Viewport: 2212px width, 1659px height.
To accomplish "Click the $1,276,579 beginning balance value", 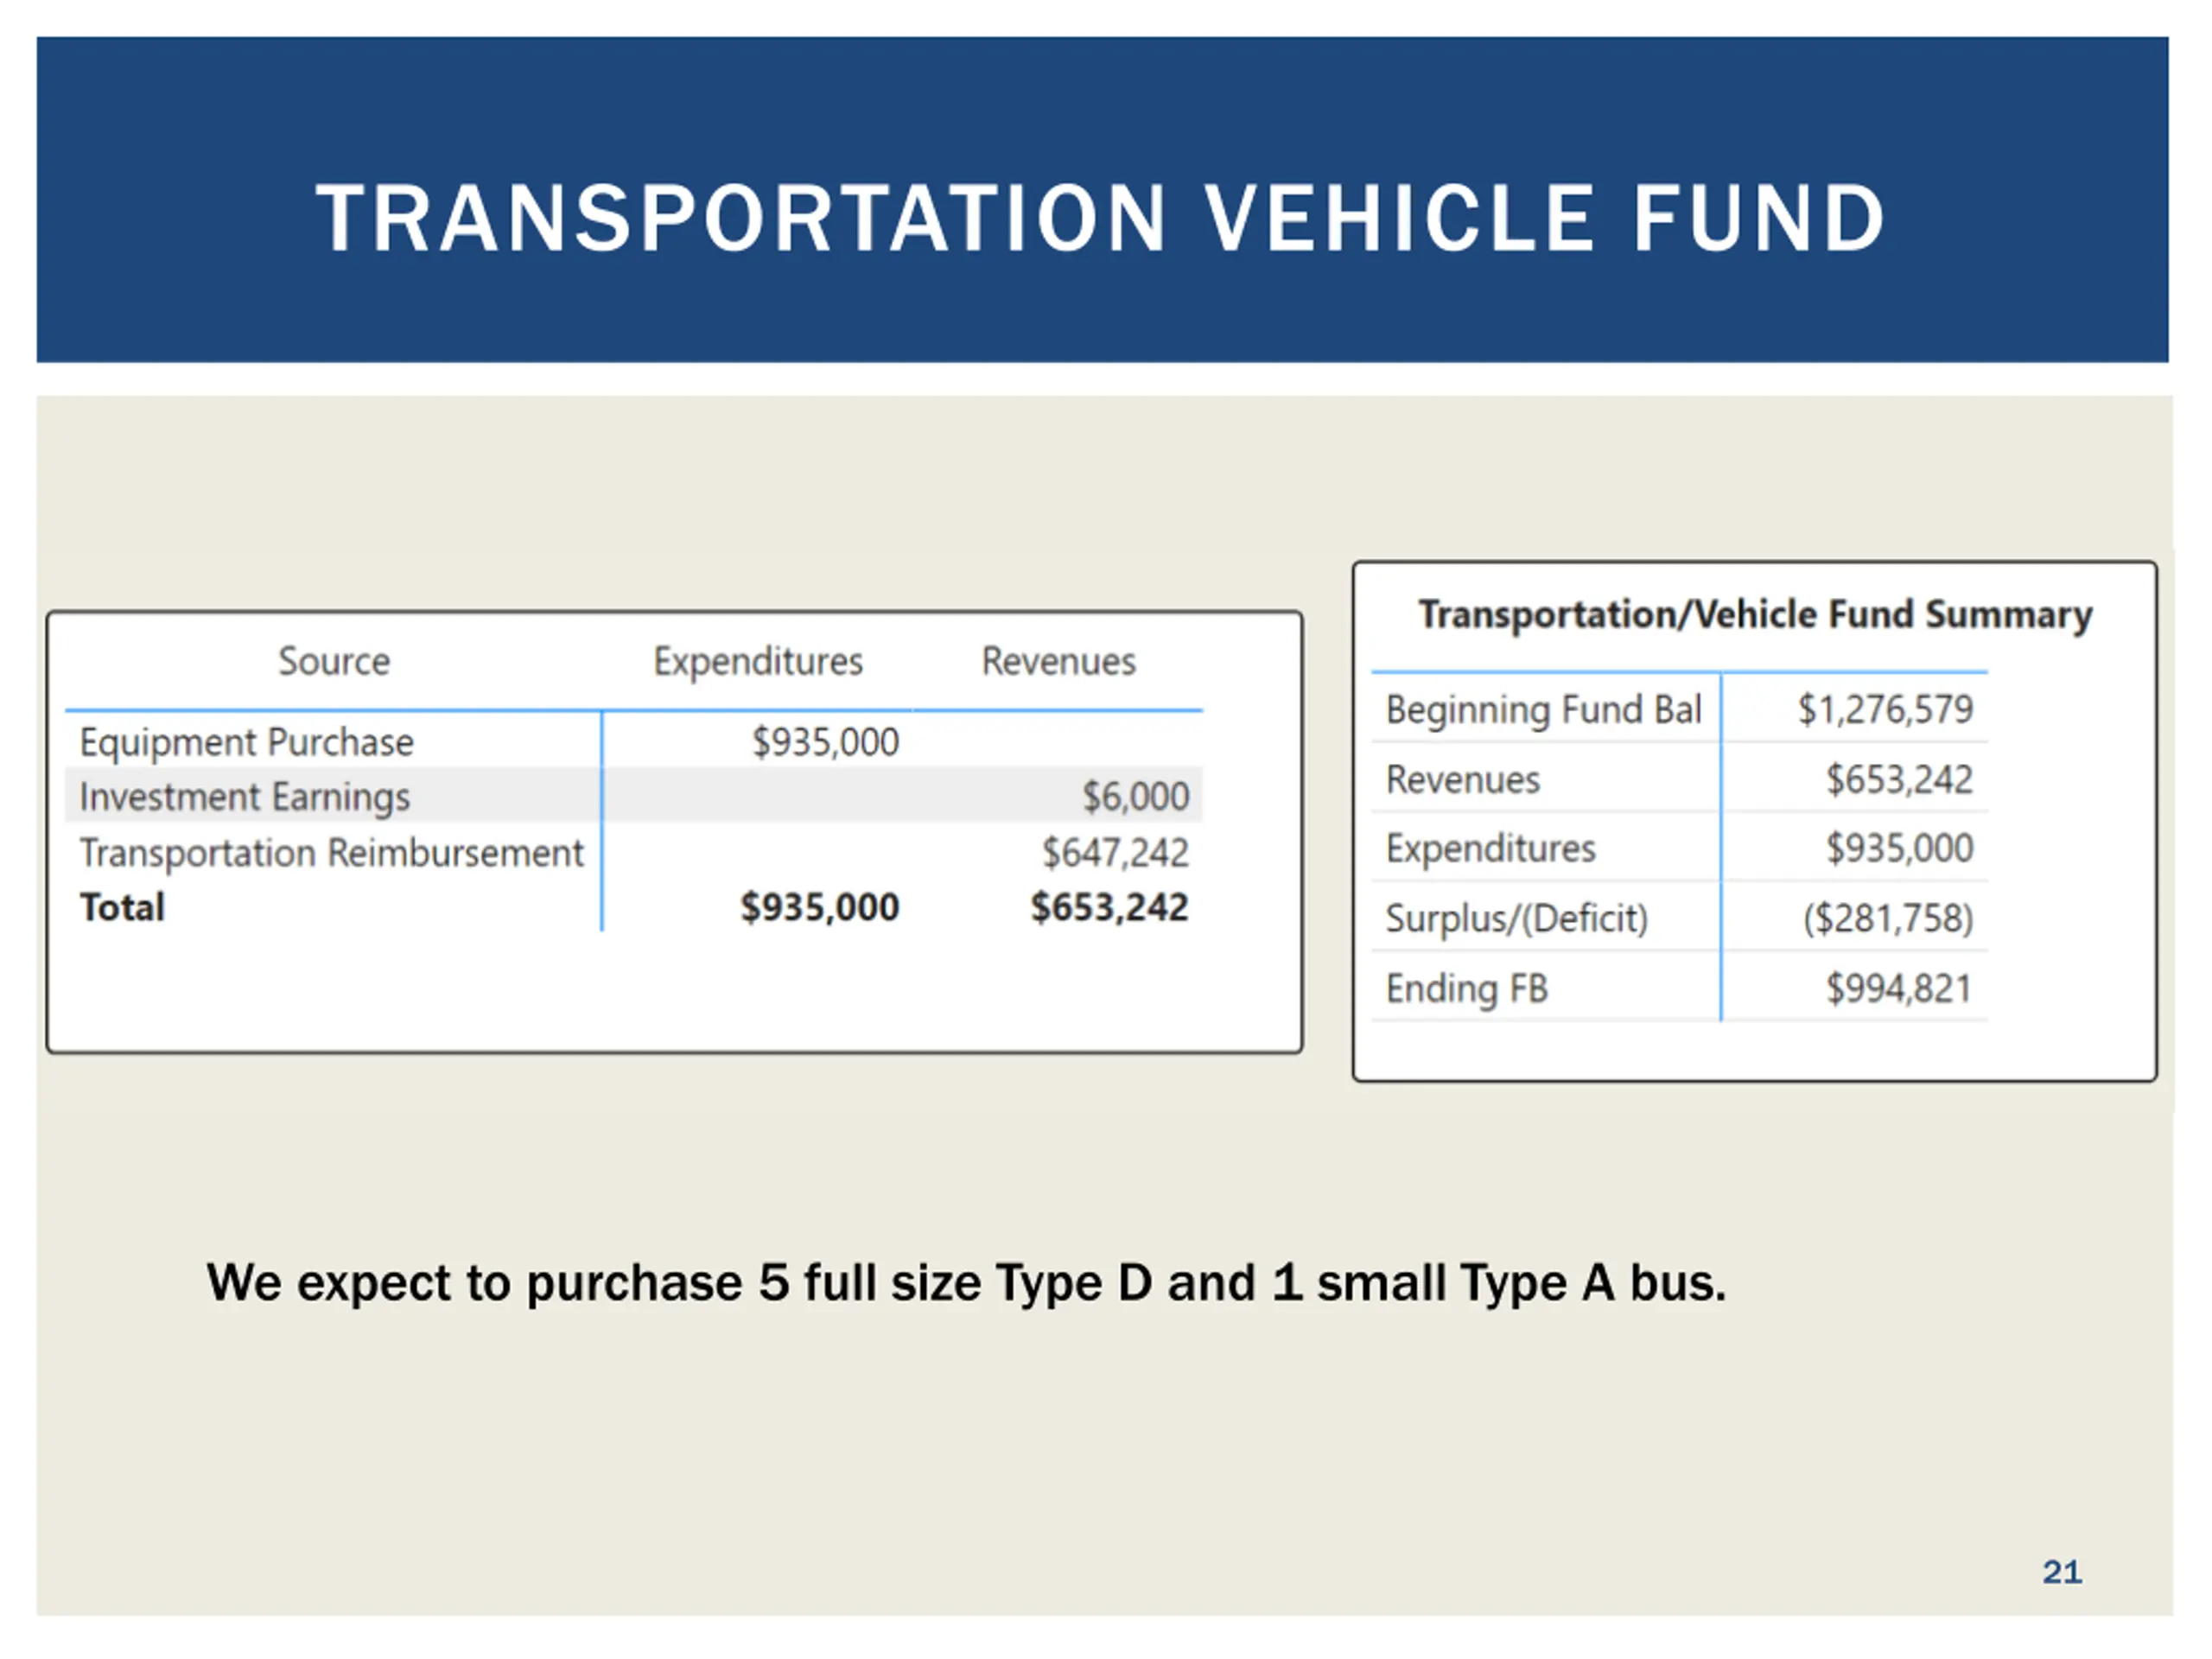I will tap(1885, 709).
